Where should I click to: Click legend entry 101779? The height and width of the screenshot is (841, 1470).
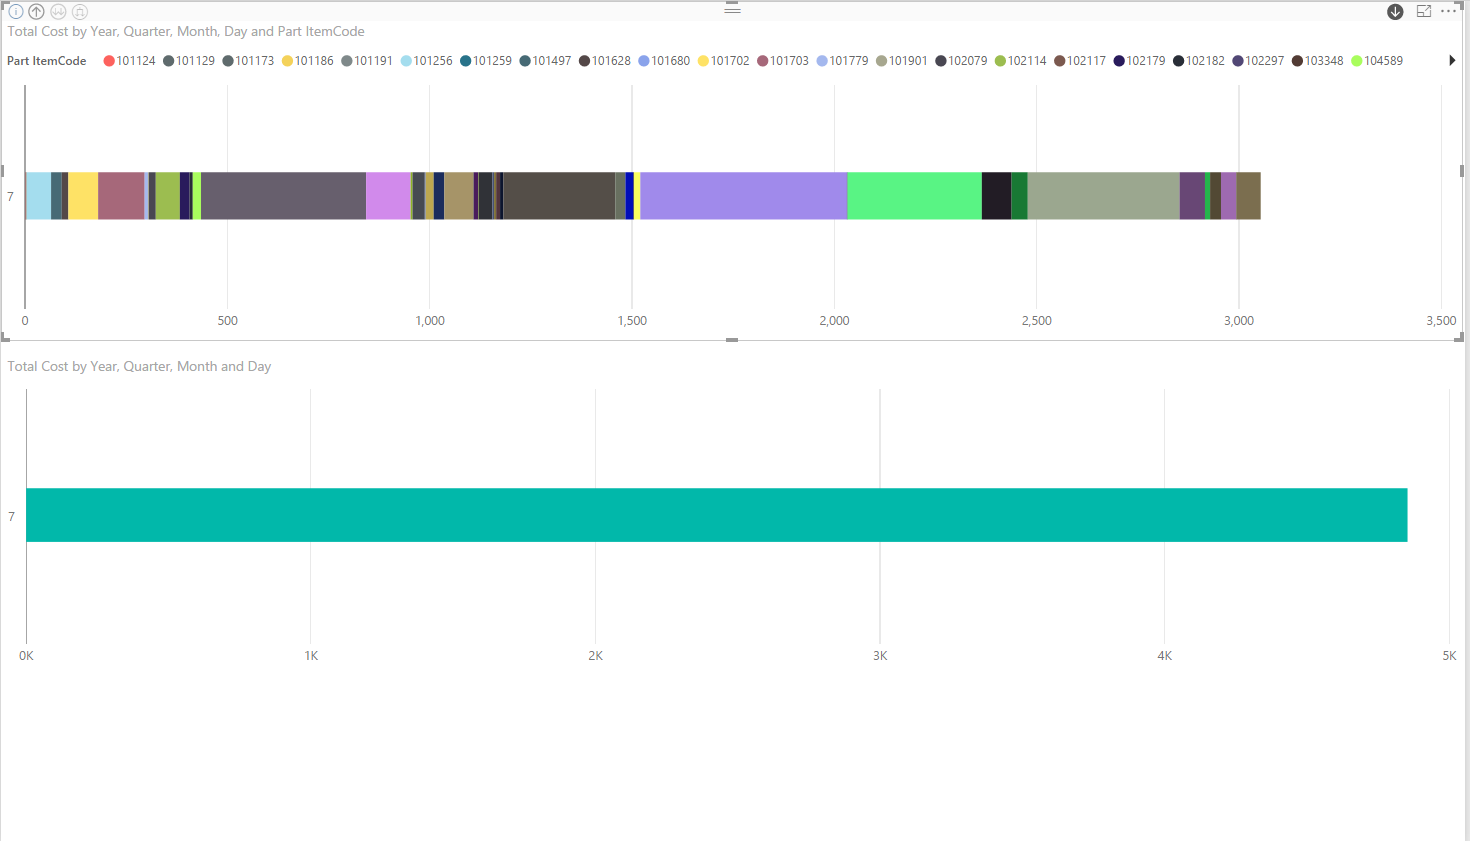pyautogui.click(x=843, y=61)
